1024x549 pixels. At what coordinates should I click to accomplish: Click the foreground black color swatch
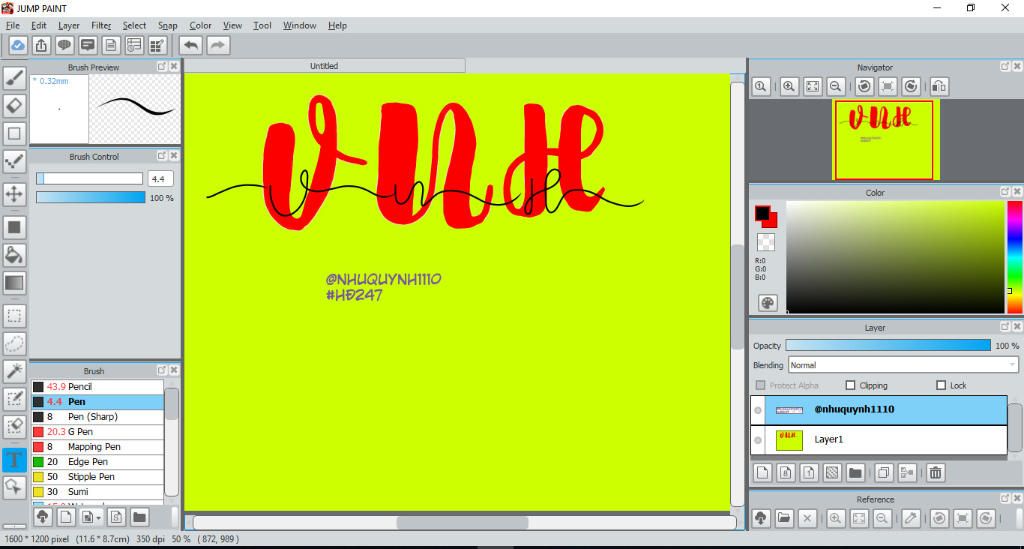pyautogui.click(x=762, y=213)
